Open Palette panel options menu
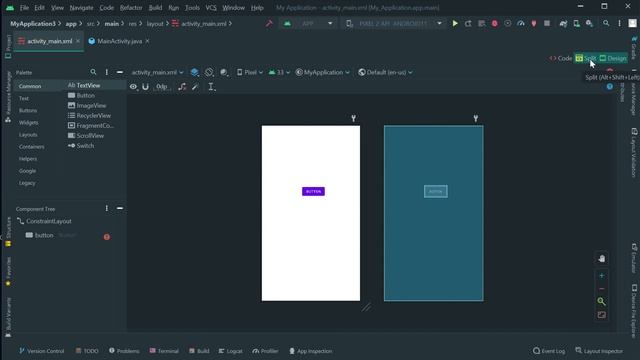Viewport: 640px width, 360px height. click(107, 72)
